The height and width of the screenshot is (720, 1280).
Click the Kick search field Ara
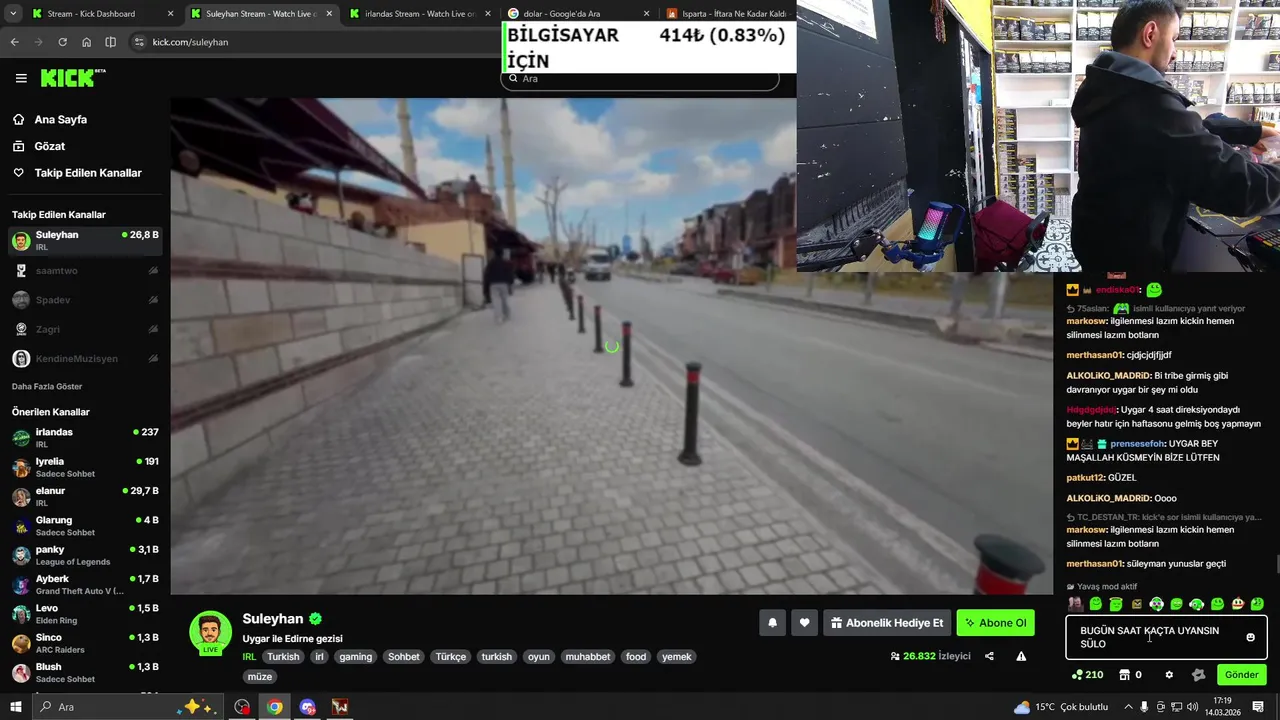tap(640, 78)
